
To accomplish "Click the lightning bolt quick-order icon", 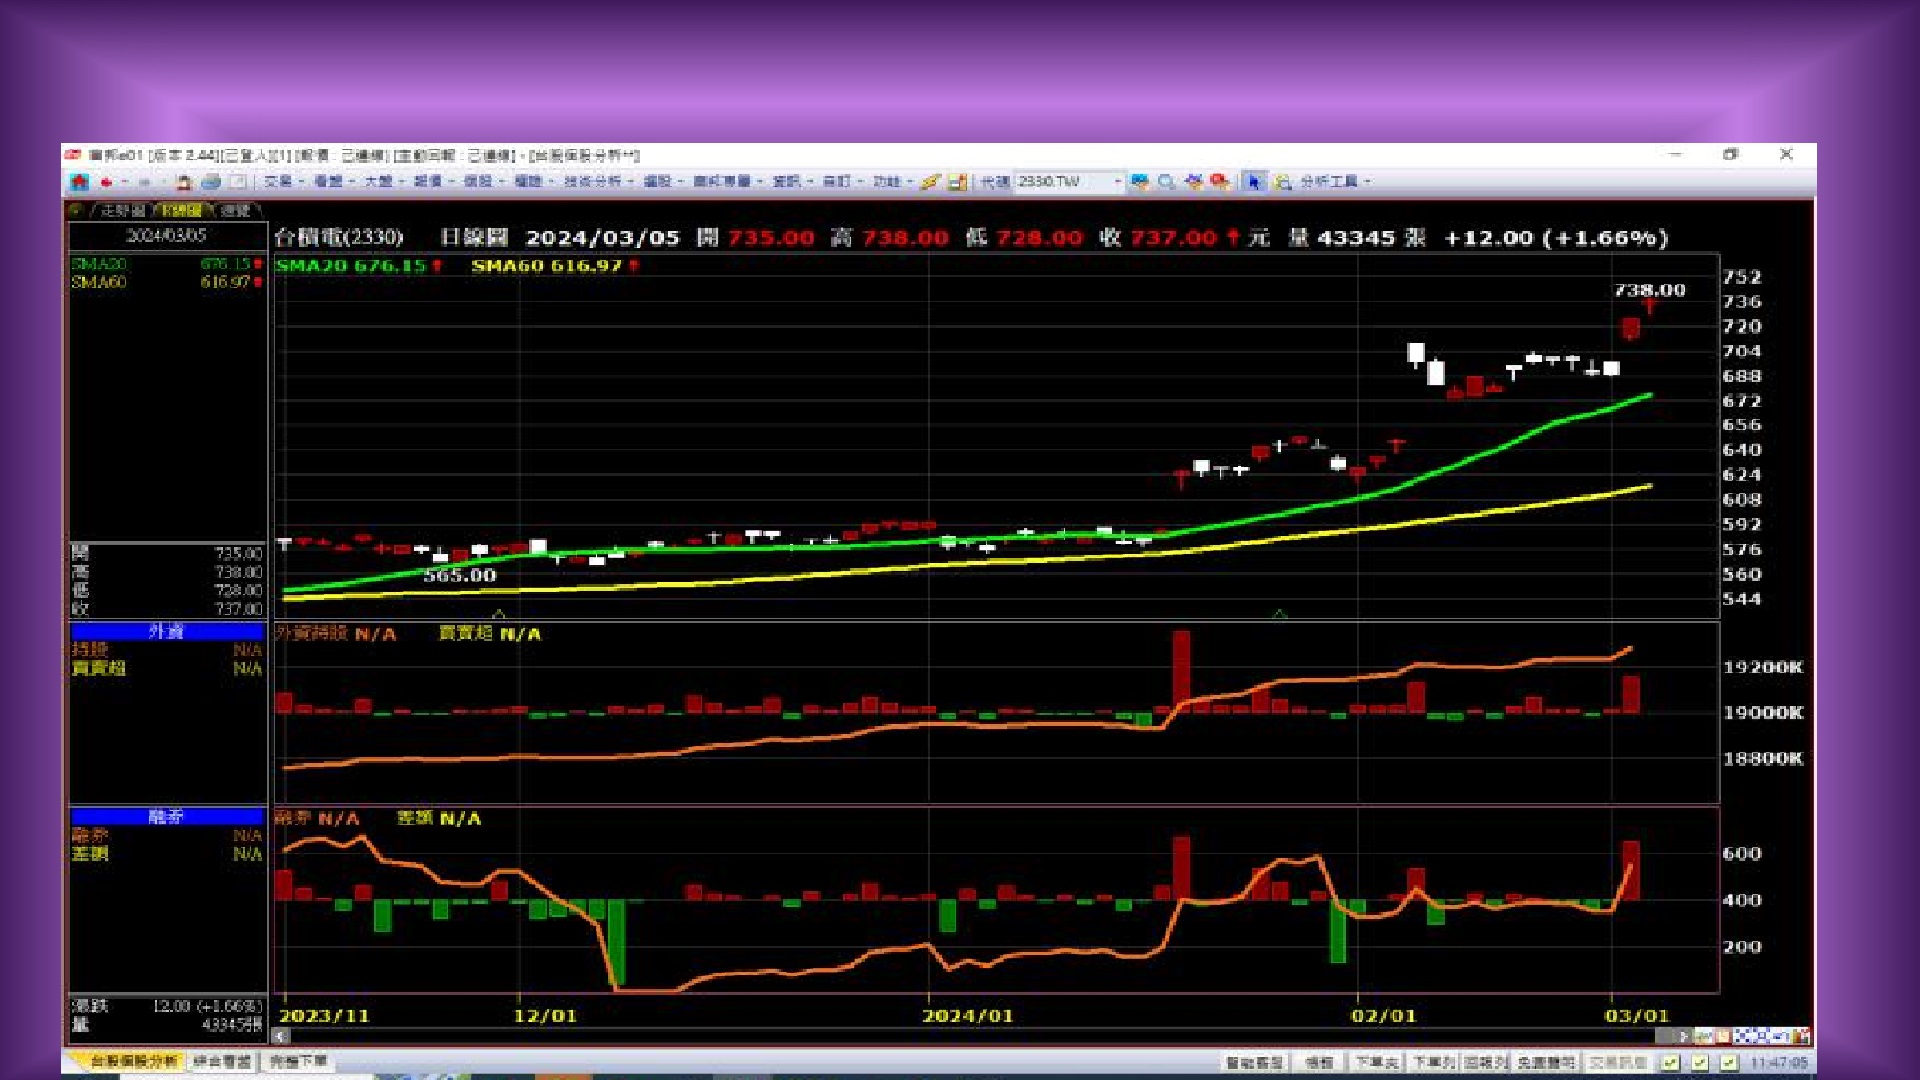I will [x=930, y=182].
